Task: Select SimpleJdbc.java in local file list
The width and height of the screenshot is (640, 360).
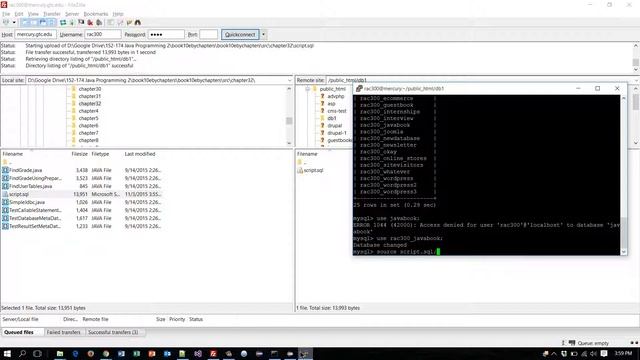Action: click(x=27, y=202)
